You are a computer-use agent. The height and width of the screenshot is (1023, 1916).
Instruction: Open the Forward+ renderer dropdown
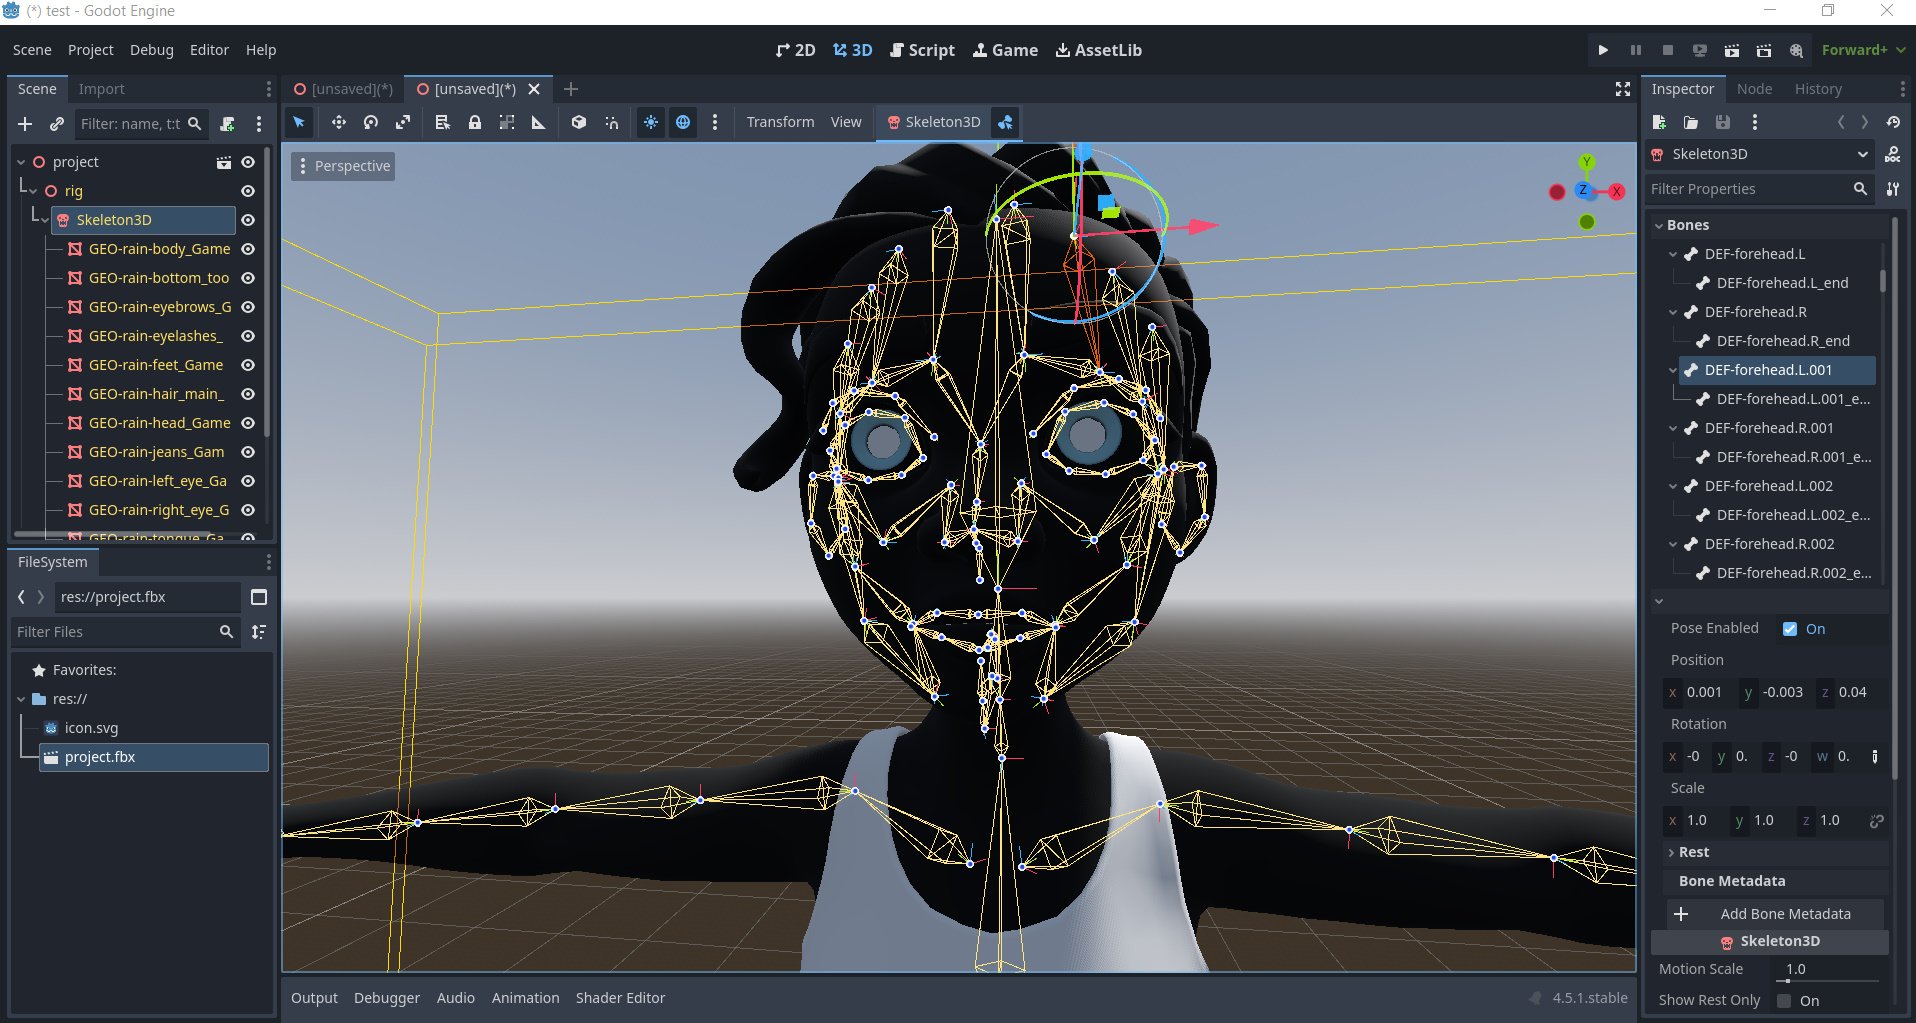click(x=1863, y=50)
